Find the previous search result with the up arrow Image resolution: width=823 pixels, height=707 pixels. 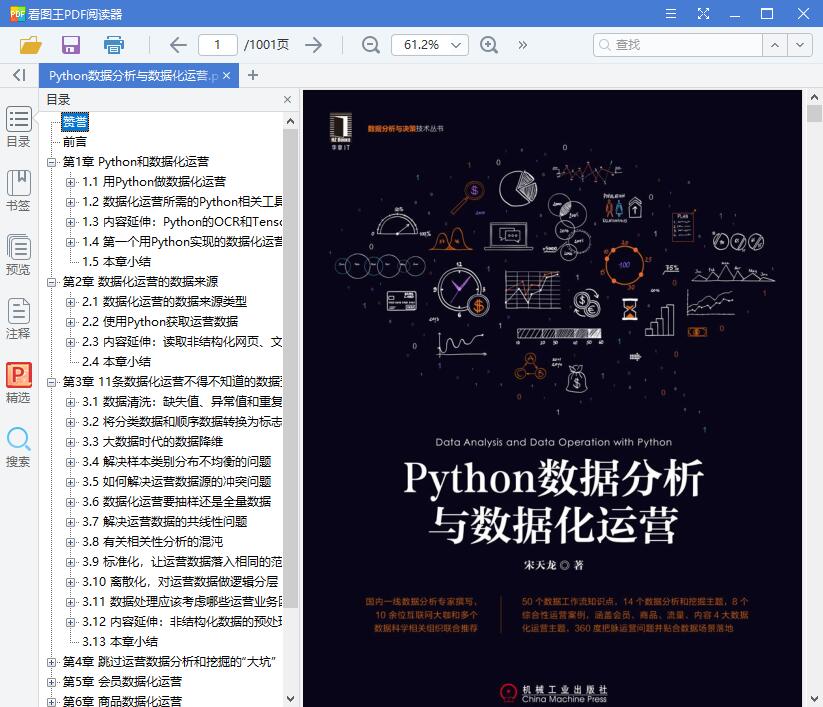pos(775,45)
